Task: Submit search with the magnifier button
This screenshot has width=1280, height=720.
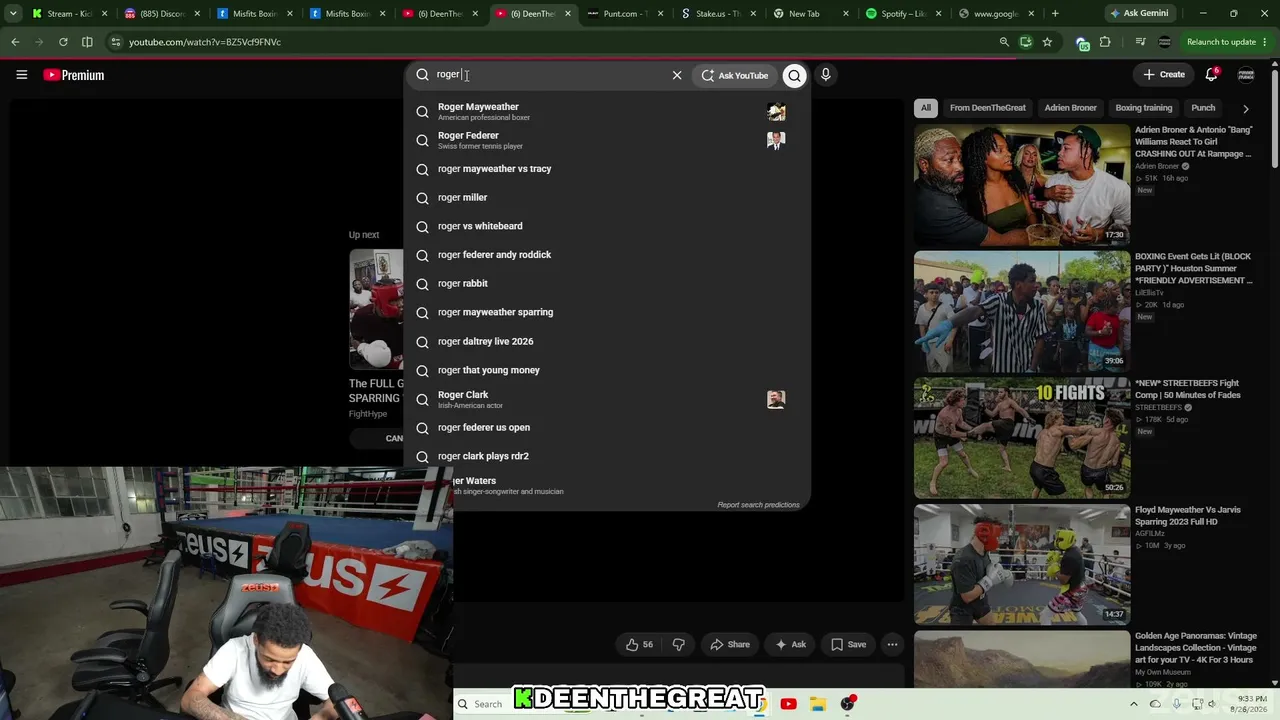Action: [x=794, y=75]
